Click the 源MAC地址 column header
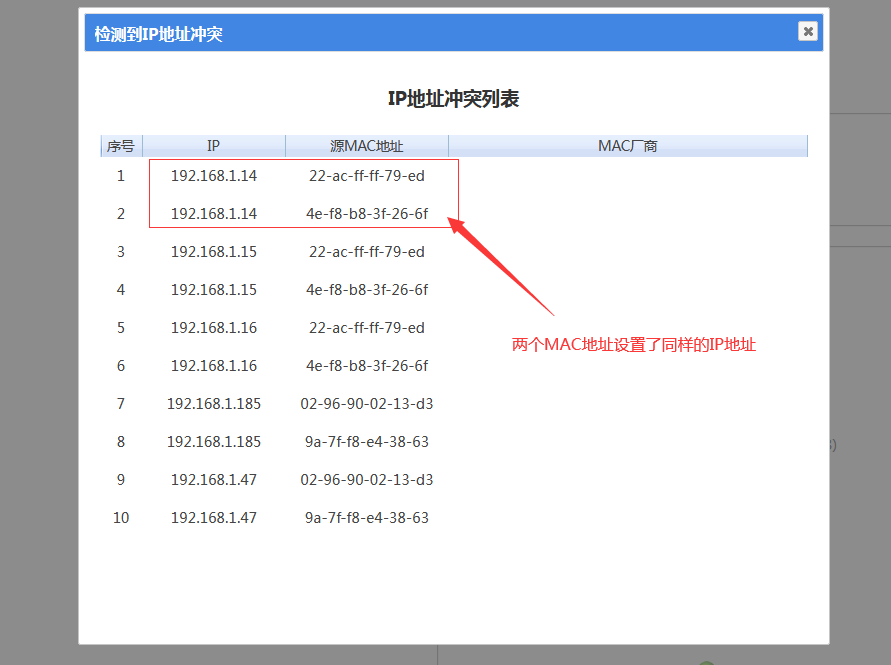 (366, 146)
